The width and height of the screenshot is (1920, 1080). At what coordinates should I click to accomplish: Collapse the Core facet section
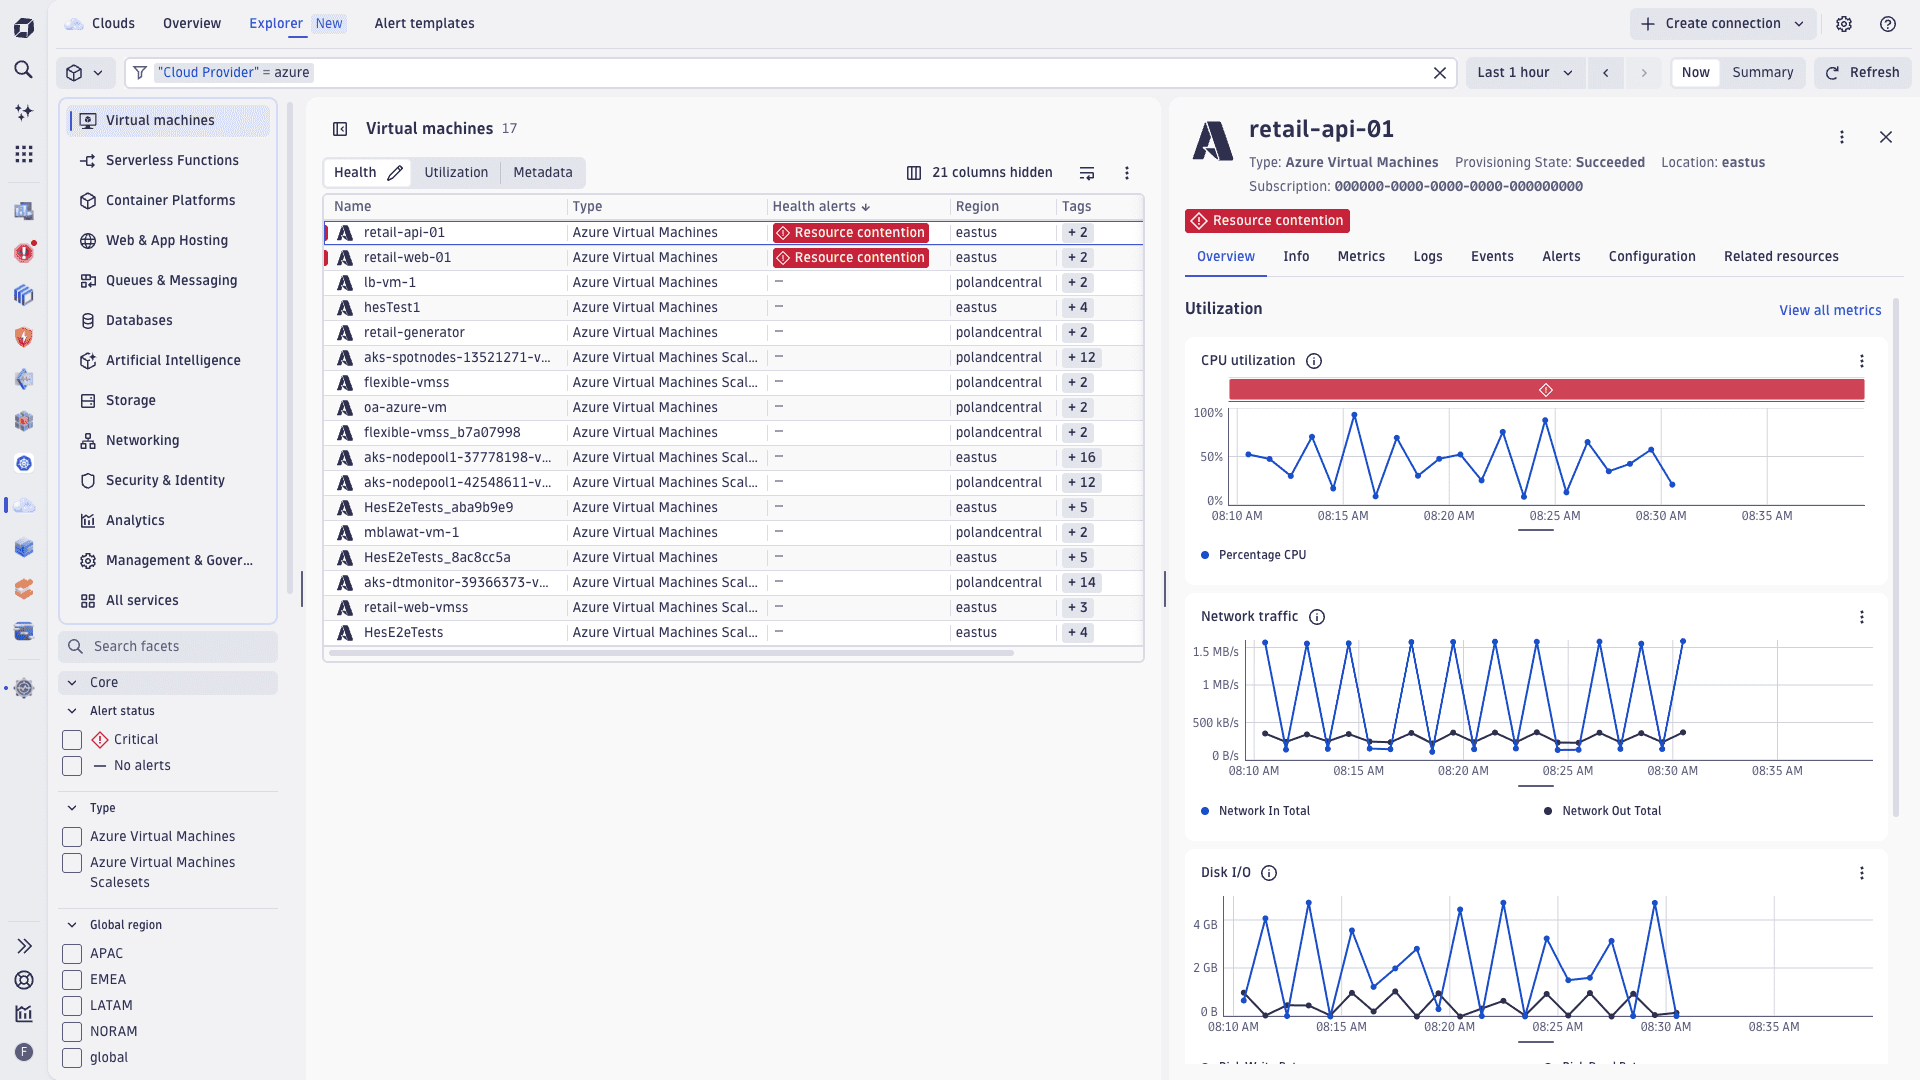tap(71, 682)
